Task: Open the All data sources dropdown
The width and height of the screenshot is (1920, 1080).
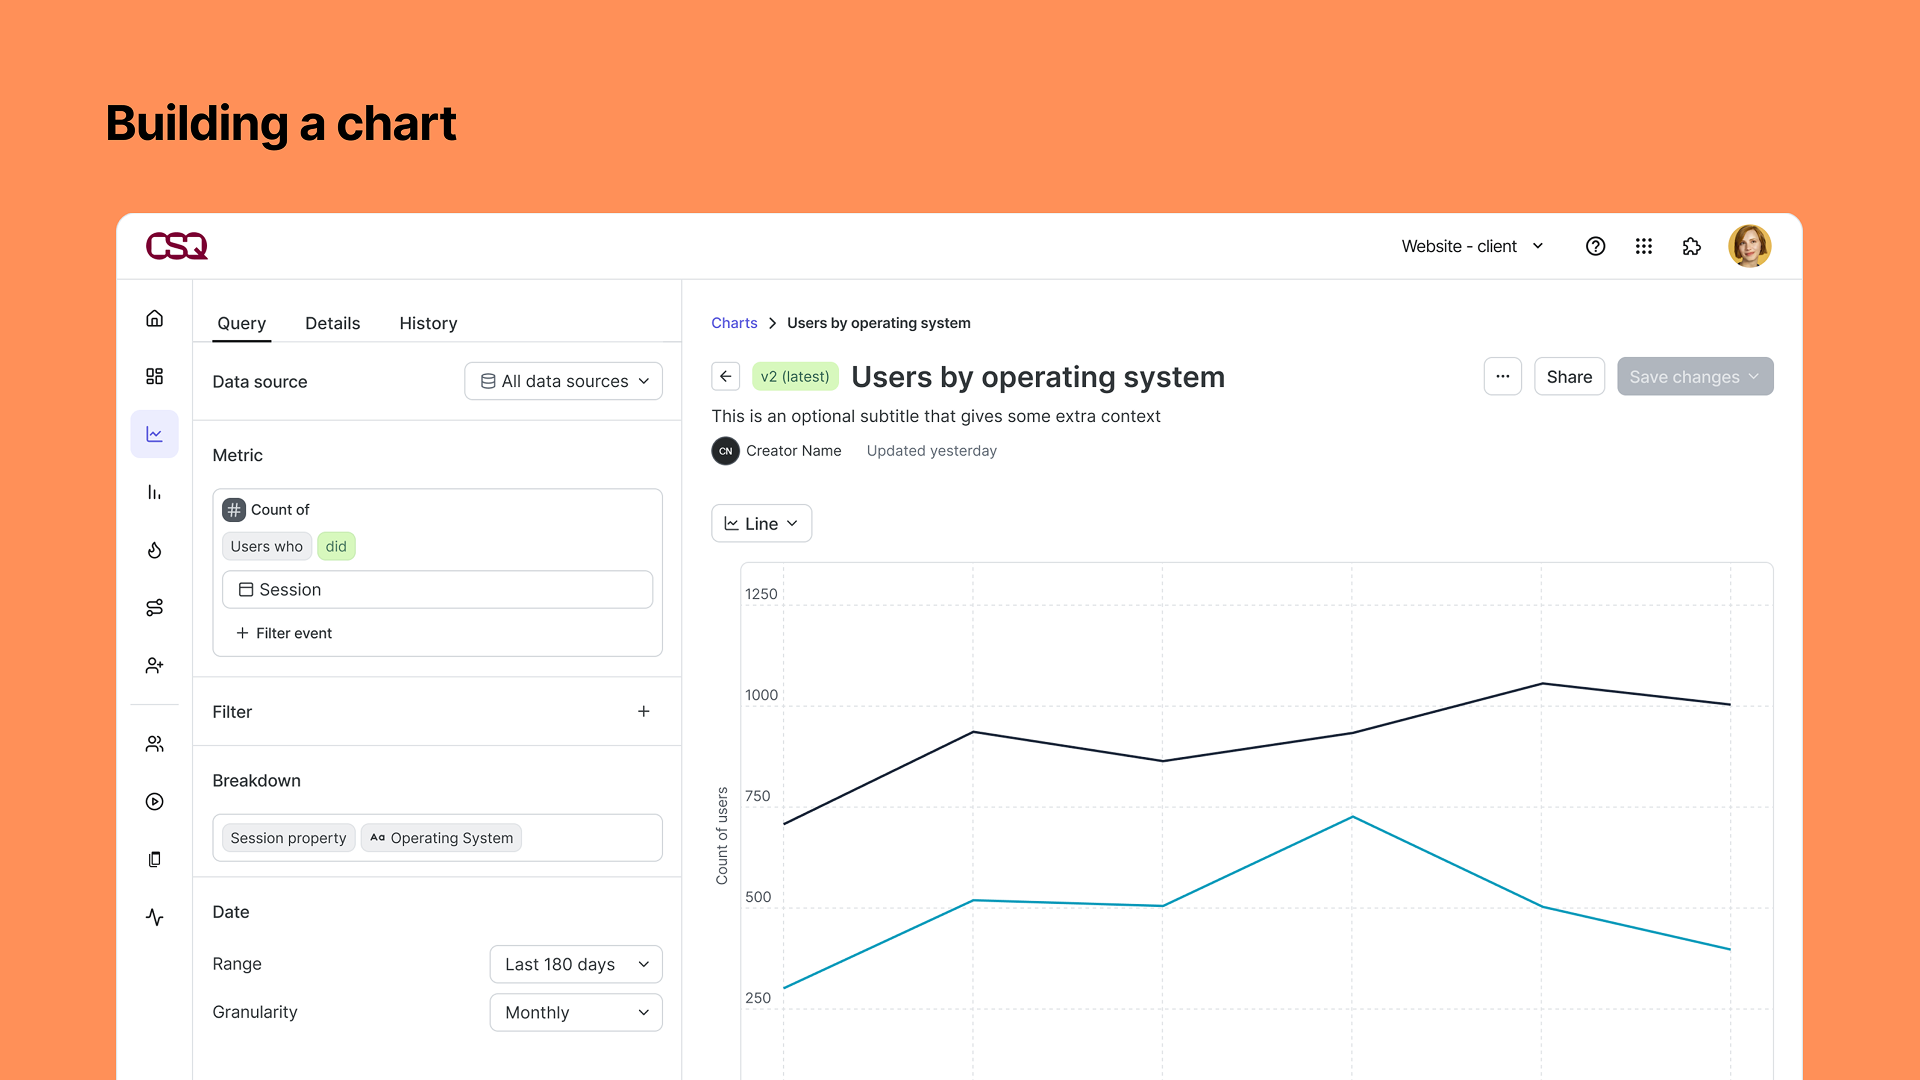Action: 563,381
